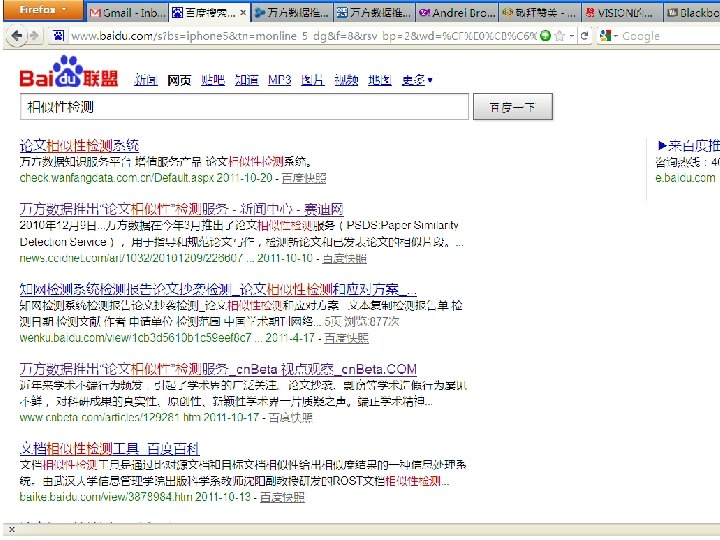Focus the Google search box

click(669, 36)
